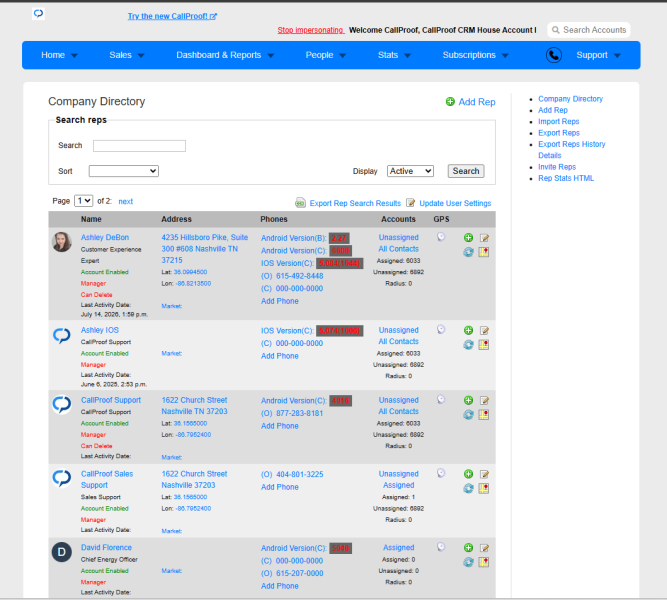
Task: Click Invite Reps in the right sidebar
Action: [x=557, y=167]
